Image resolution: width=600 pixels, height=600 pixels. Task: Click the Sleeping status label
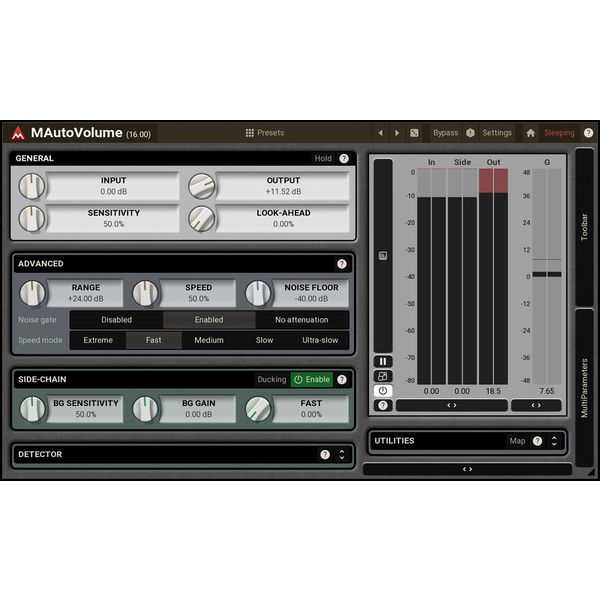[x=559, y=133]
